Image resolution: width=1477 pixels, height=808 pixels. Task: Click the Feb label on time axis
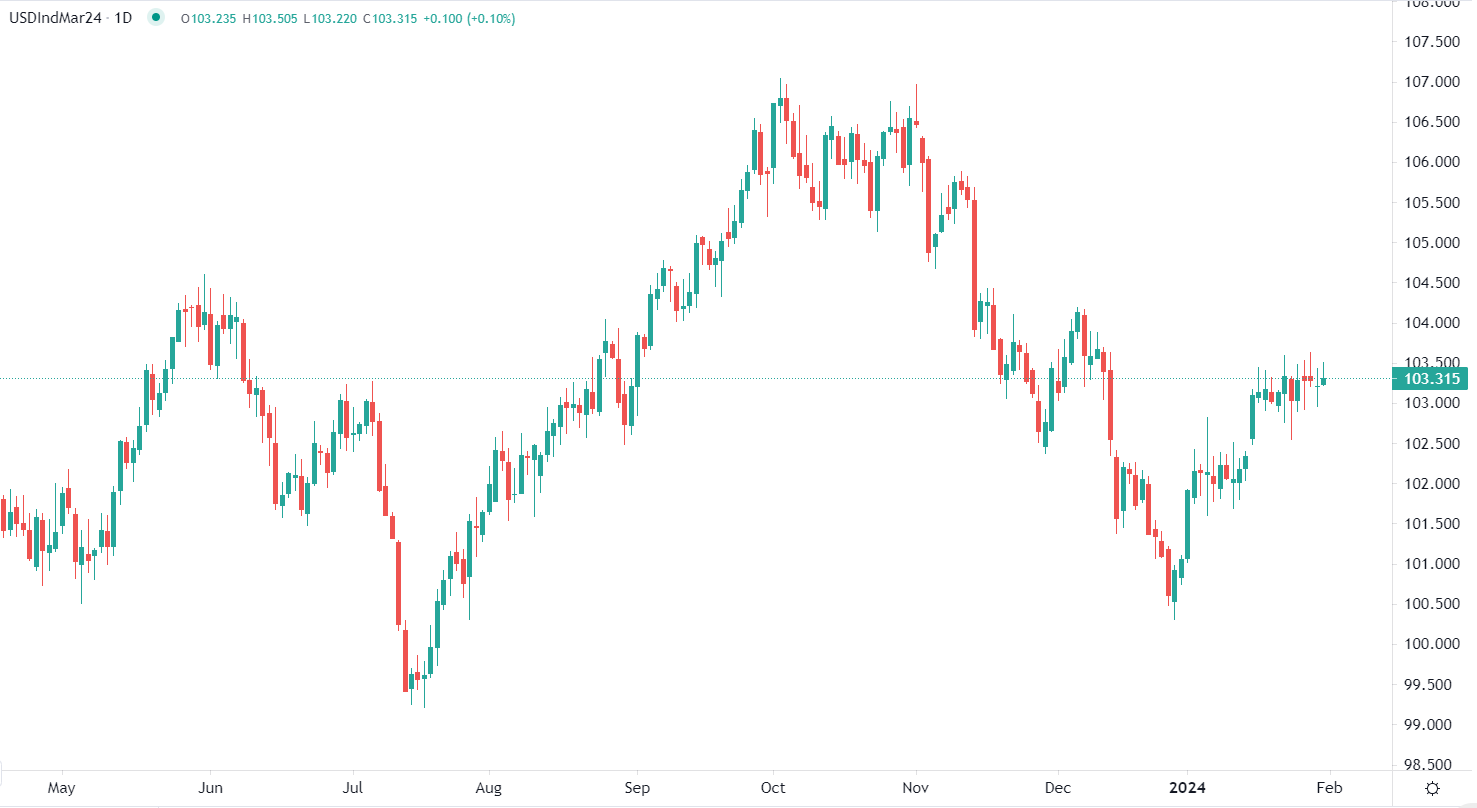(1330, 787)
